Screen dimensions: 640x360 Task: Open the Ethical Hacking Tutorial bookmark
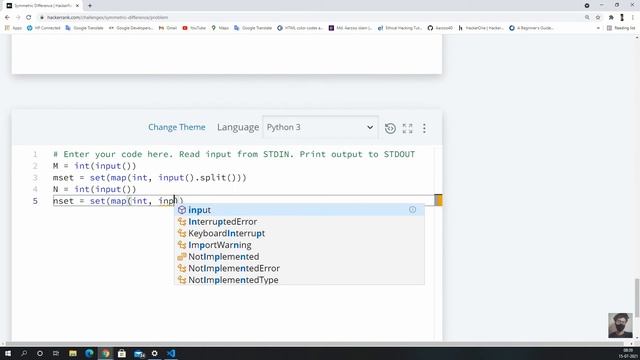coord(400,28)
